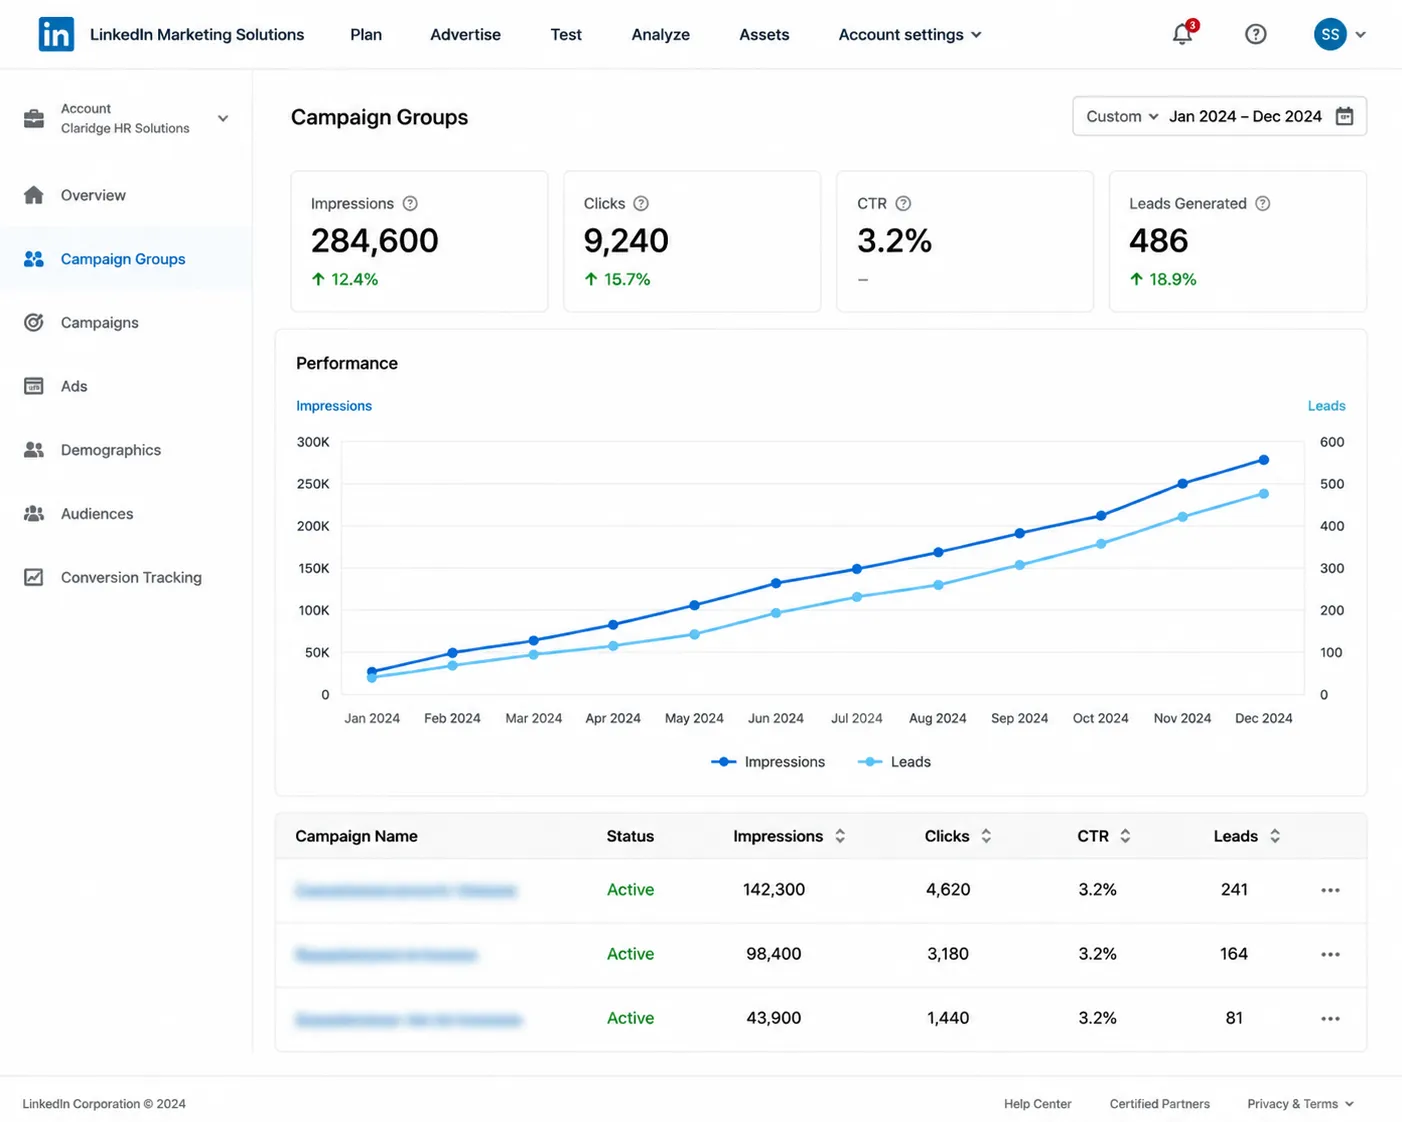The height and width of the screenshot is (1122, 1402).
Task: Sort table by Impressions column
Action: [x=840, y=836]
